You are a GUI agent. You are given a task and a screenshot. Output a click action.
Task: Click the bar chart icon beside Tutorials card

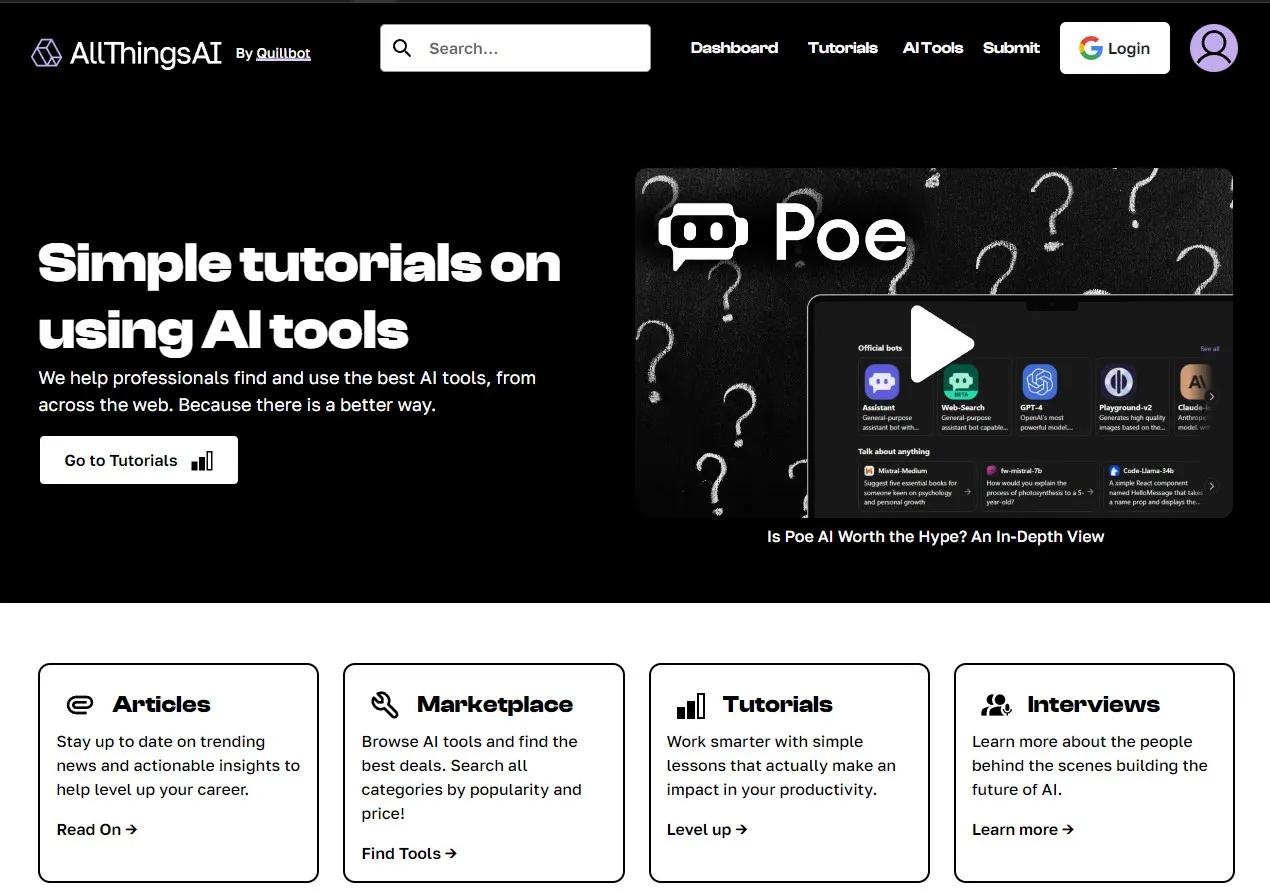click(690, 706)
